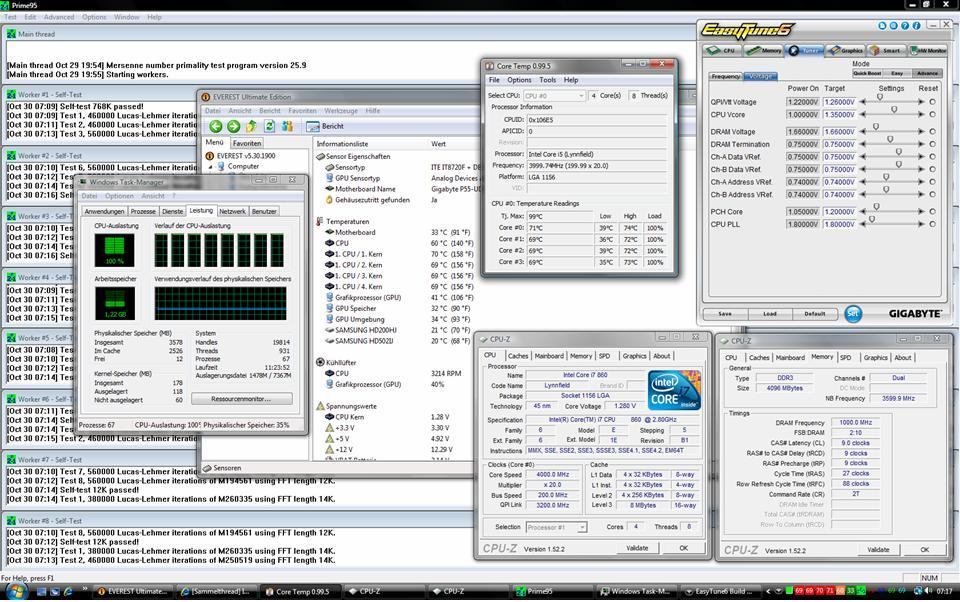This screenshot has width=960, height=602.
Task: Switch to Favoriten tab in EVEREST sidebar
Action: click(x=247, y=143)
